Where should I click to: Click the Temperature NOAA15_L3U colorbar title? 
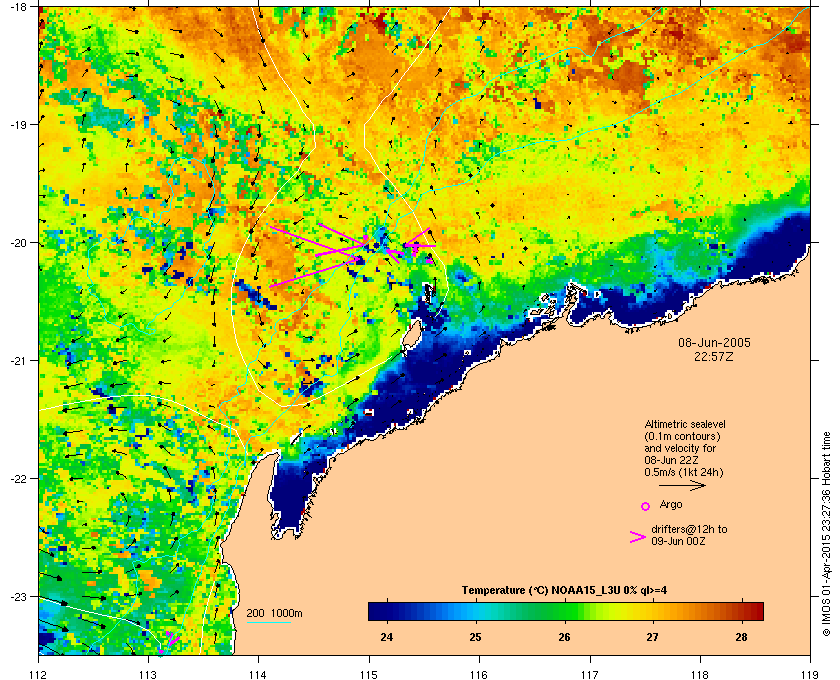(x=564, y=591)
